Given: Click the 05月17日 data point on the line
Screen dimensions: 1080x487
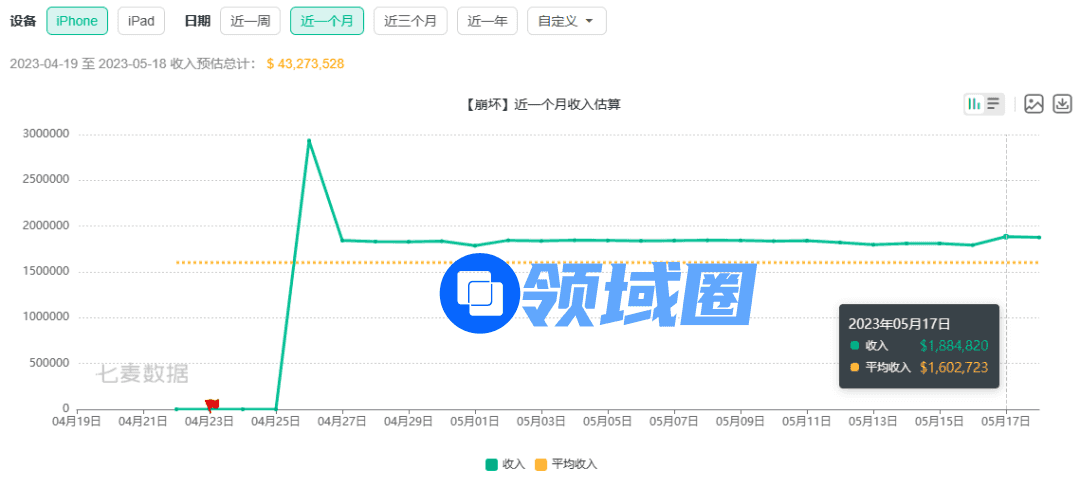Looking at the screenshot, I should click(x=1006, y=236).
